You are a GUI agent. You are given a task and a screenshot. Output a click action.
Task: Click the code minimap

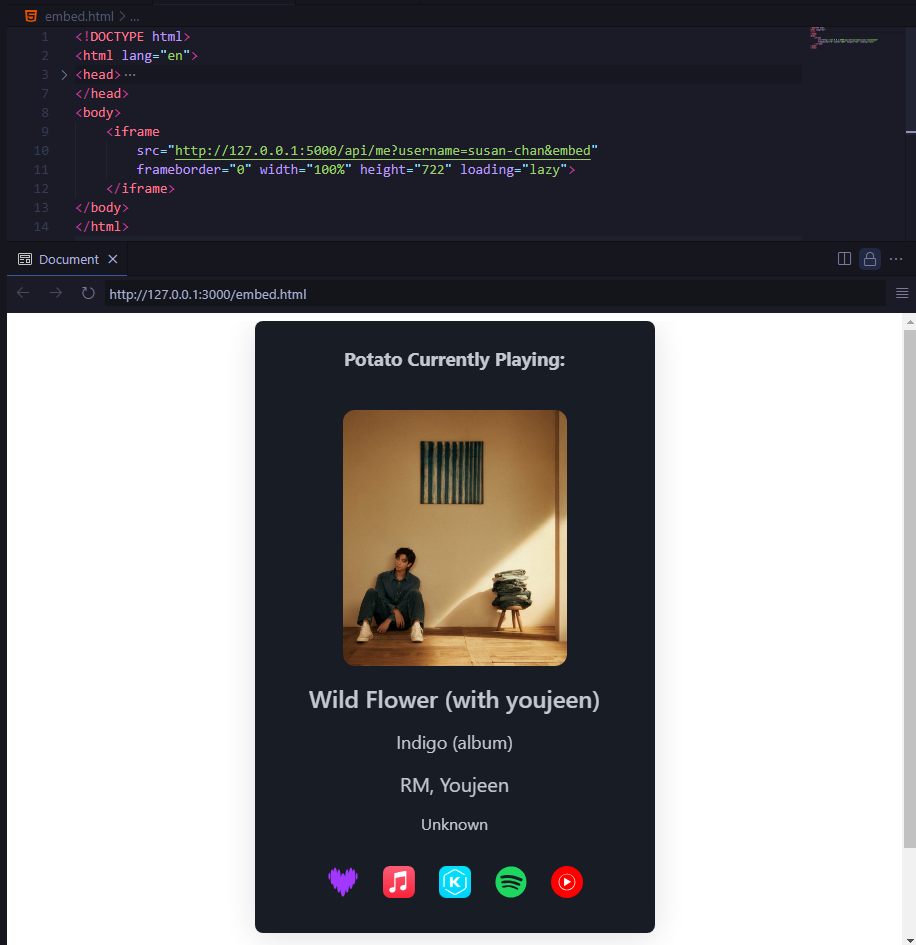click(844, 37)
